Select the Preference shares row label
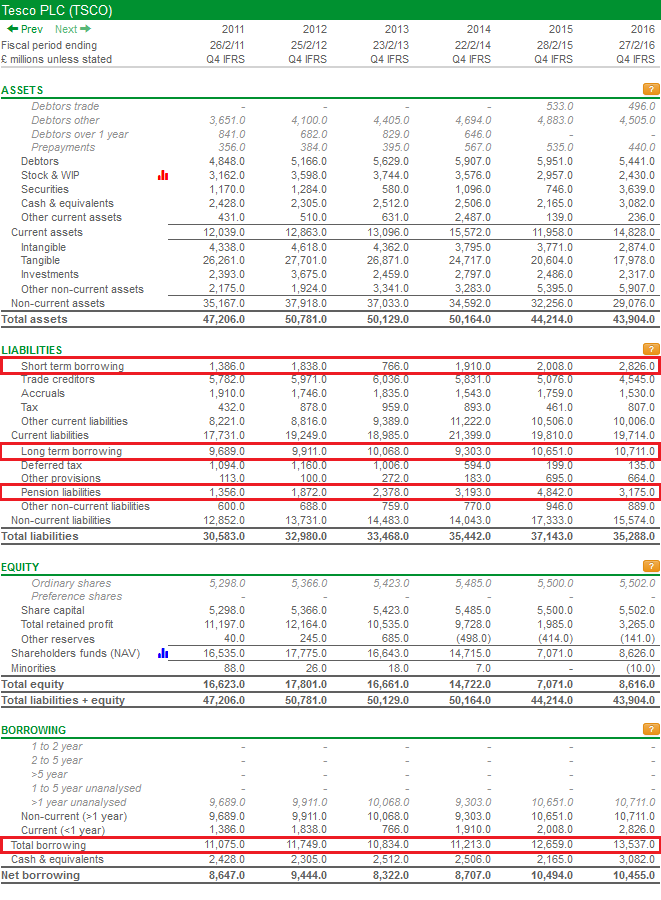Viewport: 661px width, 900px height. tap(77, 596)
